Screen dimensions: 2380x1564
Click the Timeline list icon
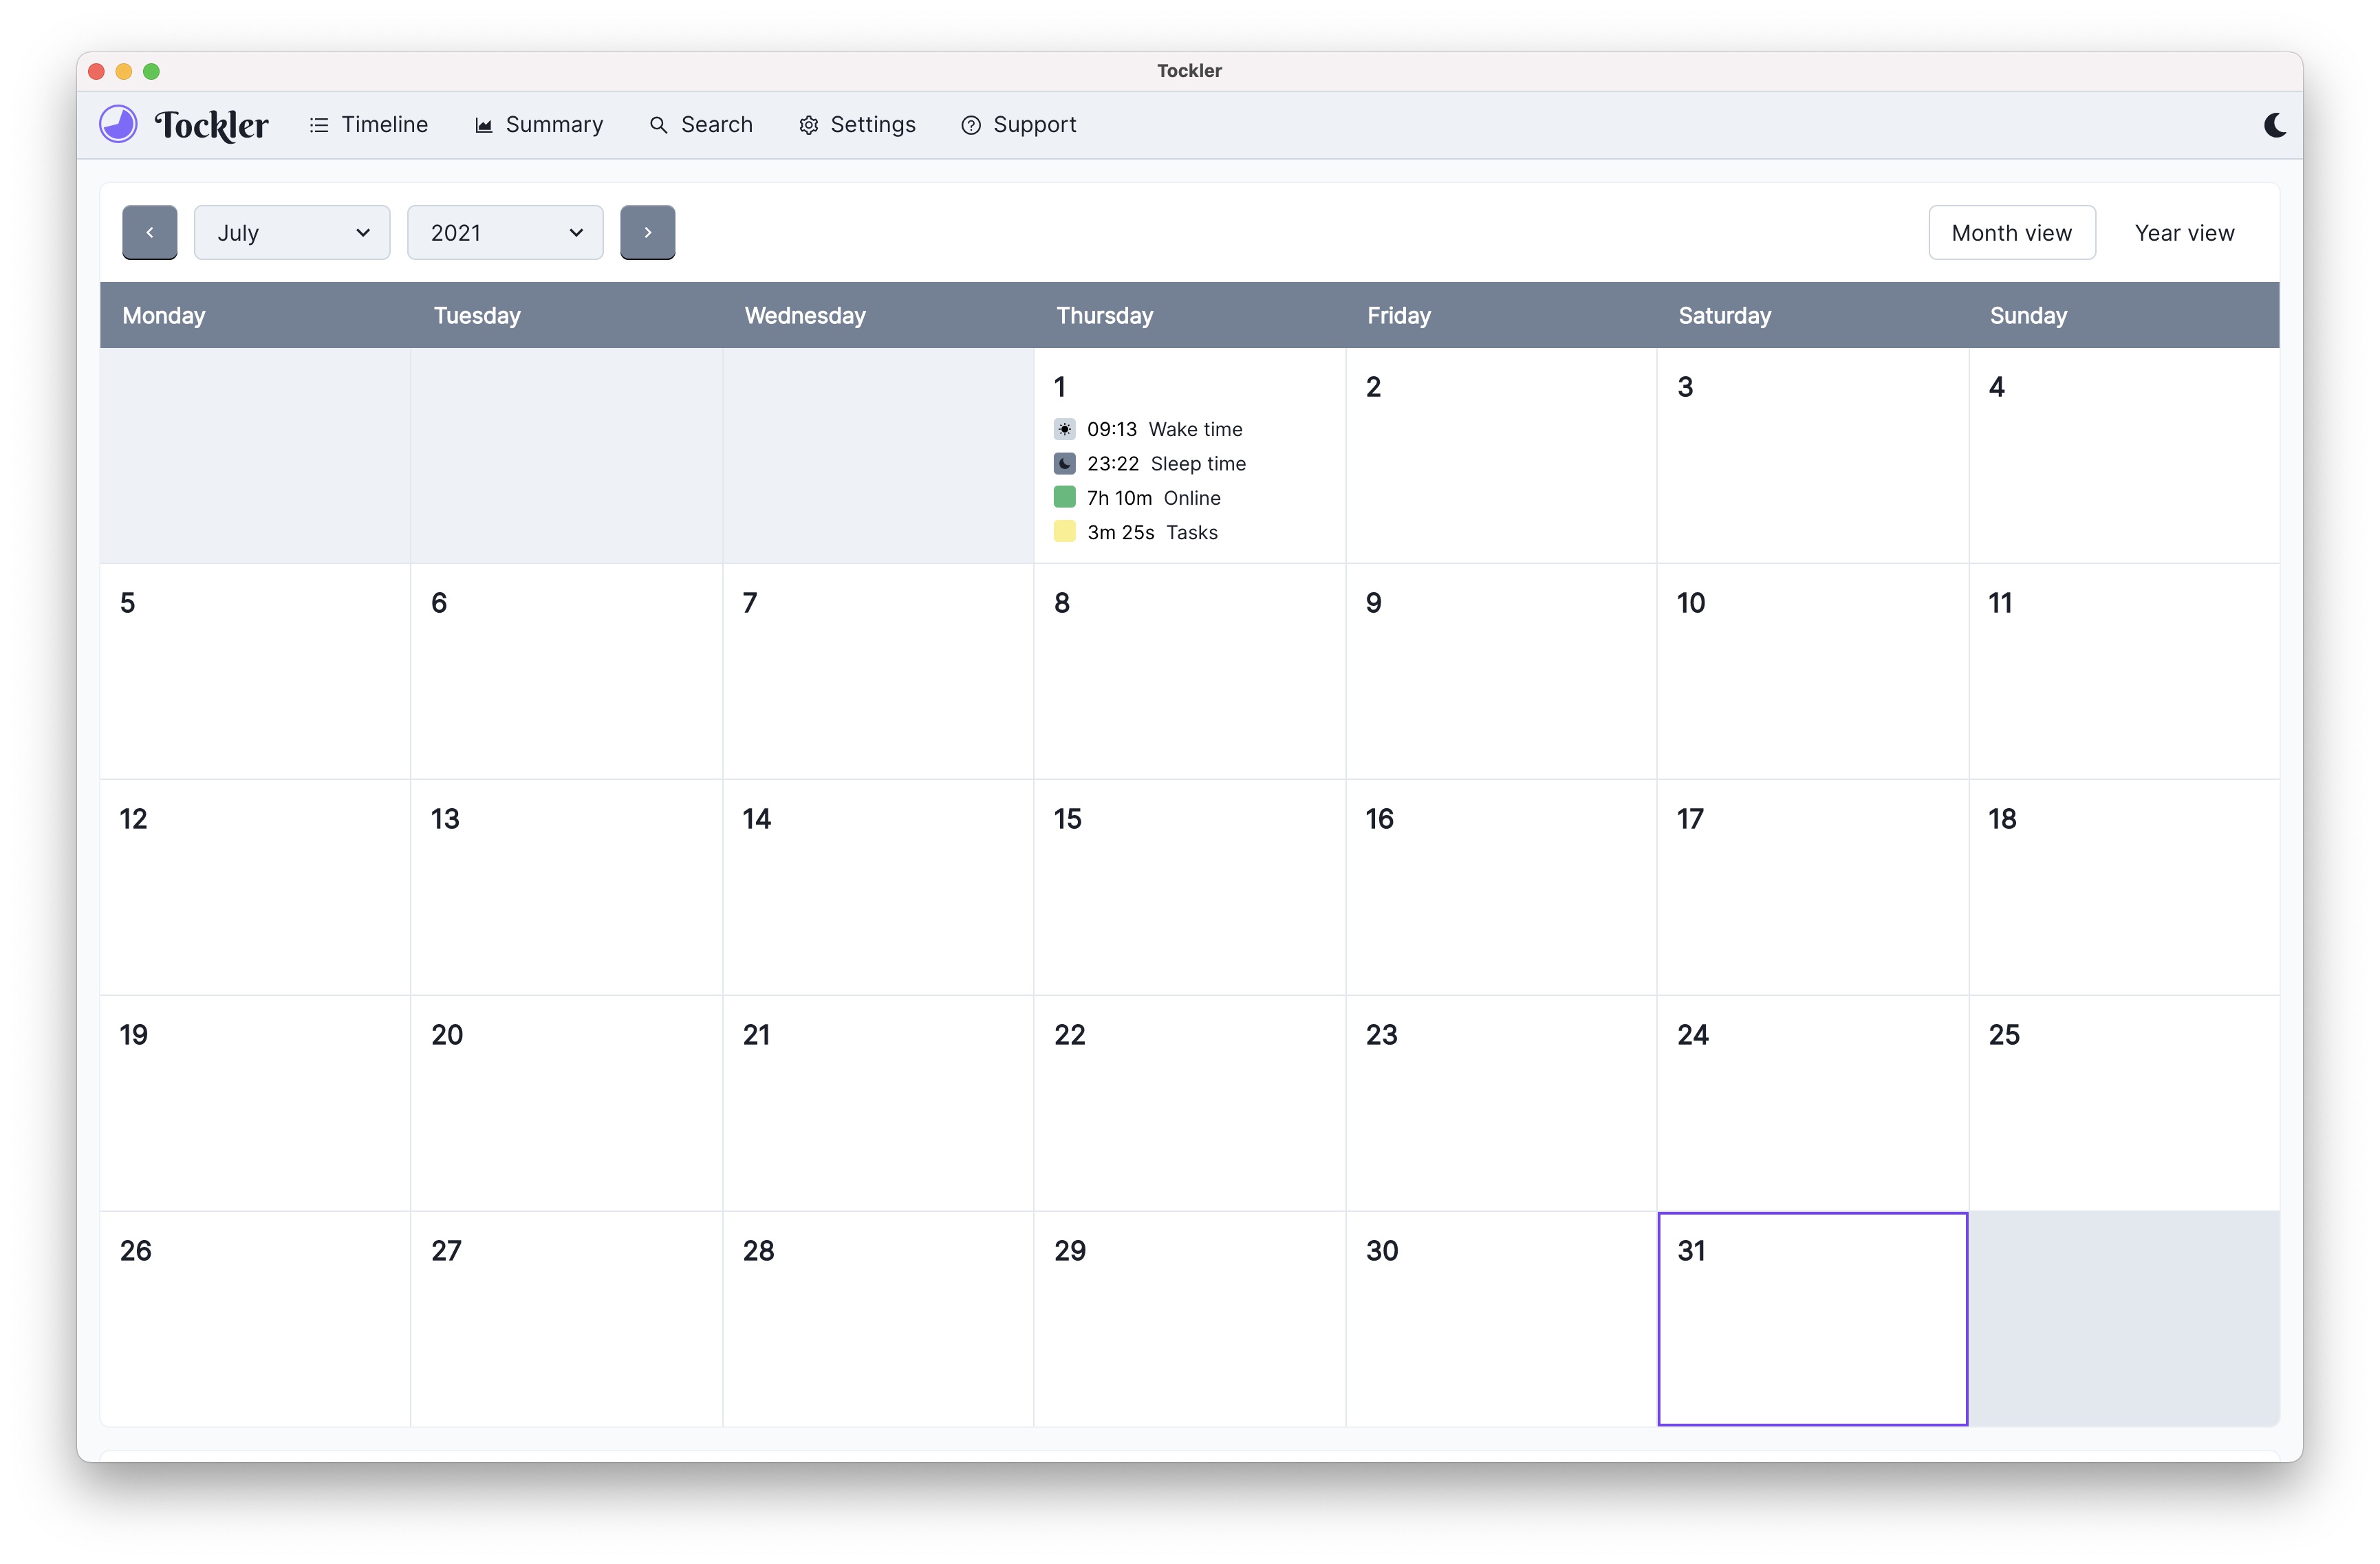tap(319, 125)
